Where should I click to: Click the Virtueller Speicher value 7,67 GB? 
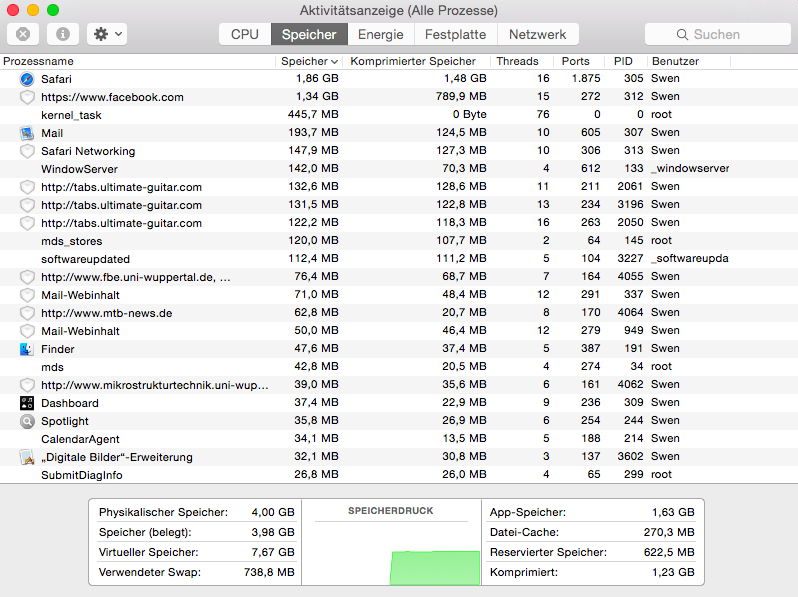(273, 552)
